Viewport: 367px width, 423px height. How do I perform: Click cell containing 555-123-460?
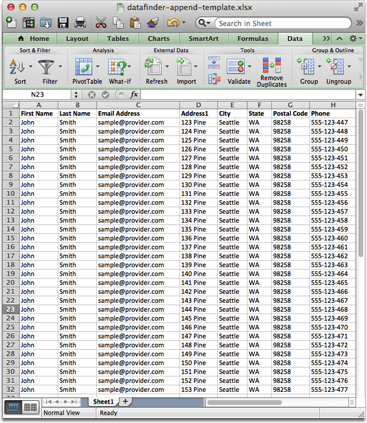tap(332, 238)
